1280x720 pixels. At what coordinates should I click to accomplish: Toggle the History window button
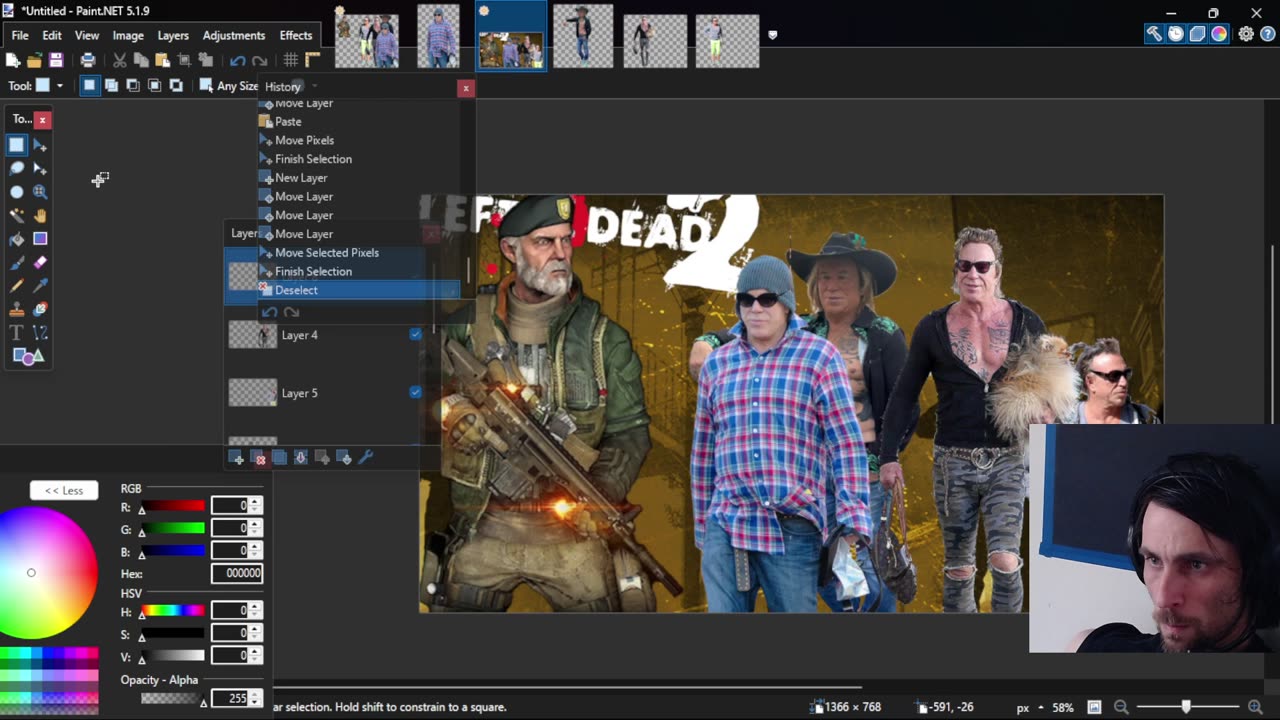[x=1176, y=34]
